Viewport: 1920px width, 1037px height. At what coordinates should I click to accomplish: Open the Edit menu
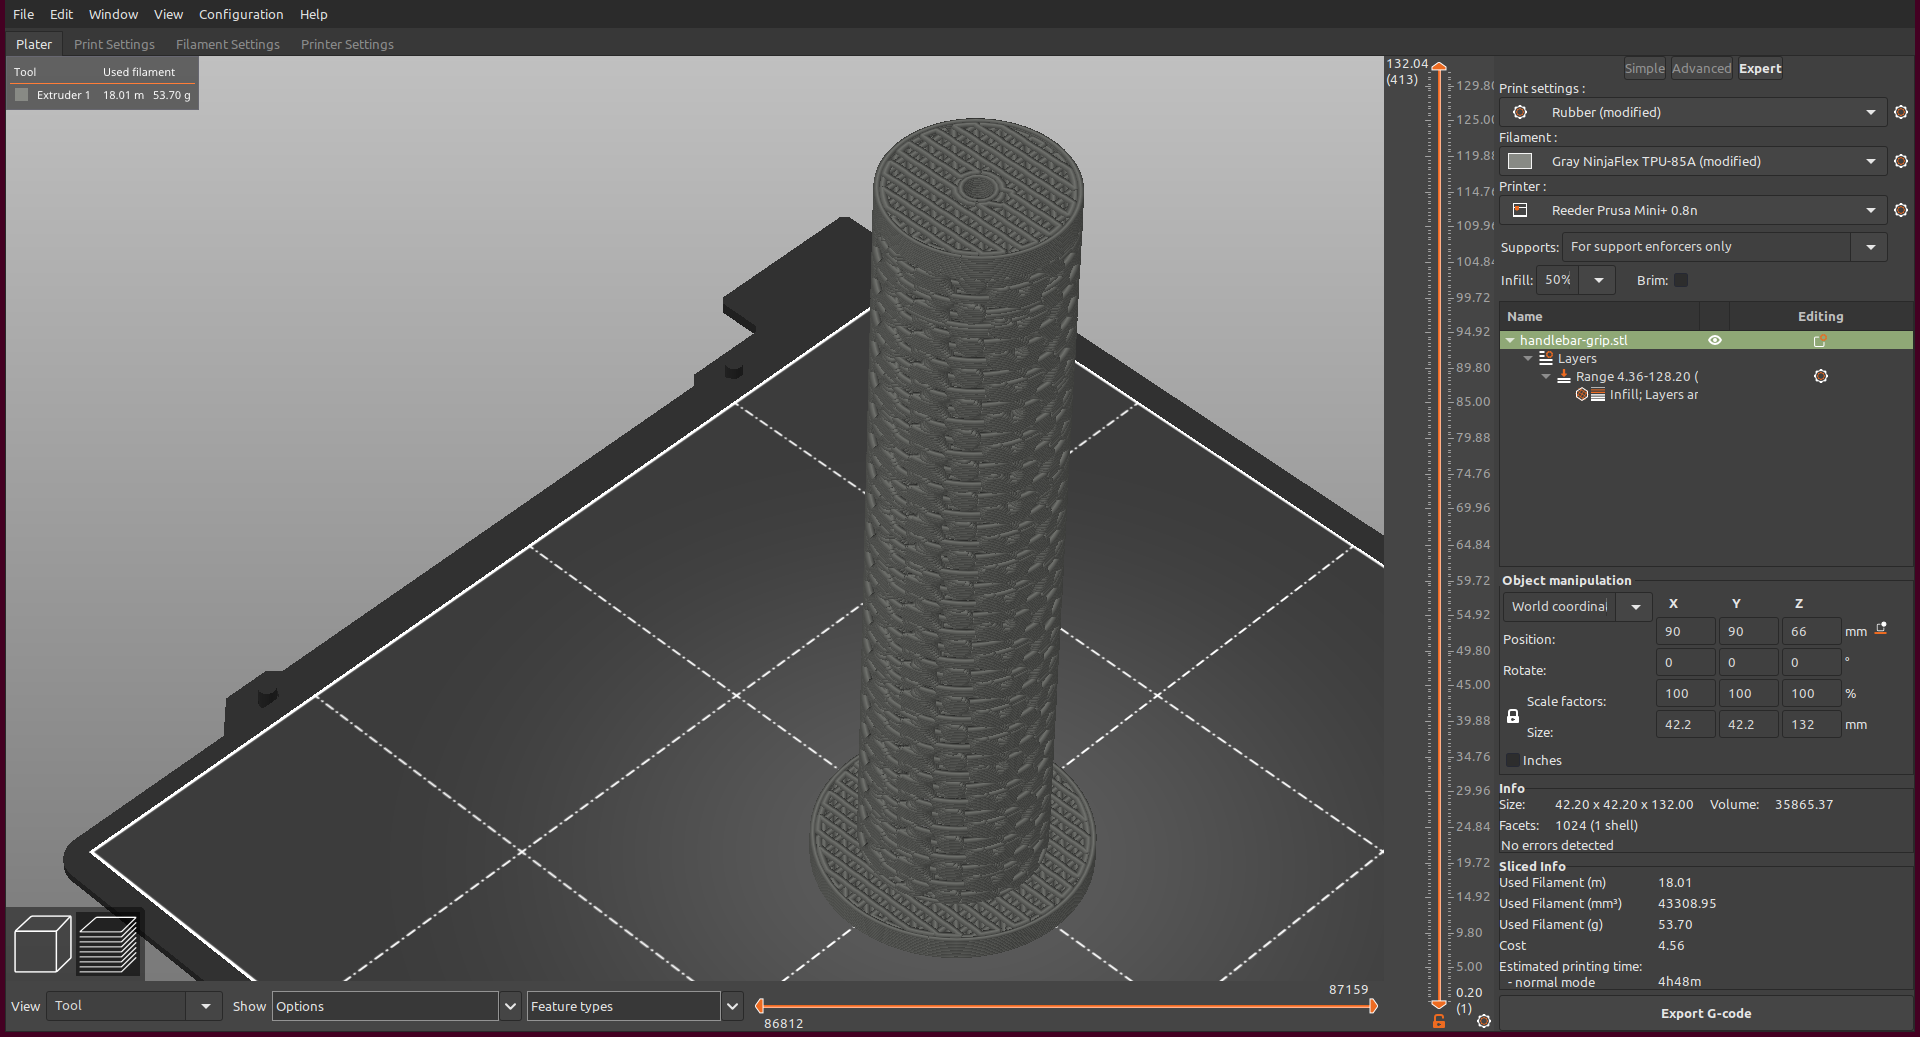pos(61,14)
